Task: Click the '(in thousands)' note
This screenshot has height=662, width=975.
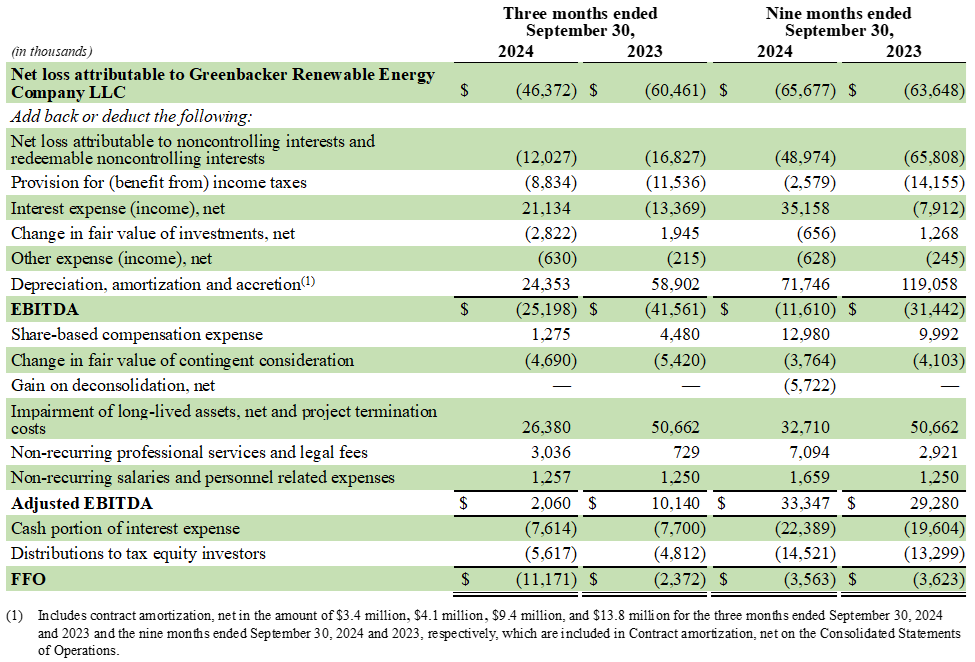Action: click(51, 52)
